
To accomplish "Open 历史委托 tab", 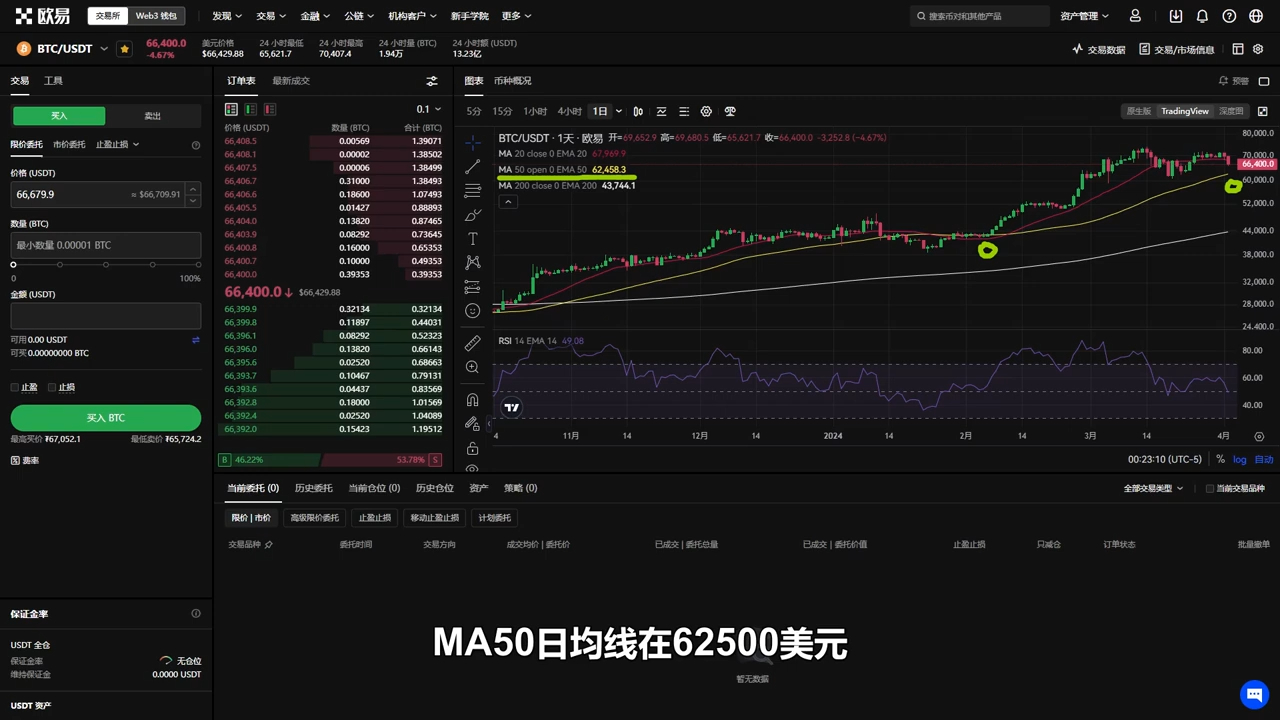I will 313,488.
